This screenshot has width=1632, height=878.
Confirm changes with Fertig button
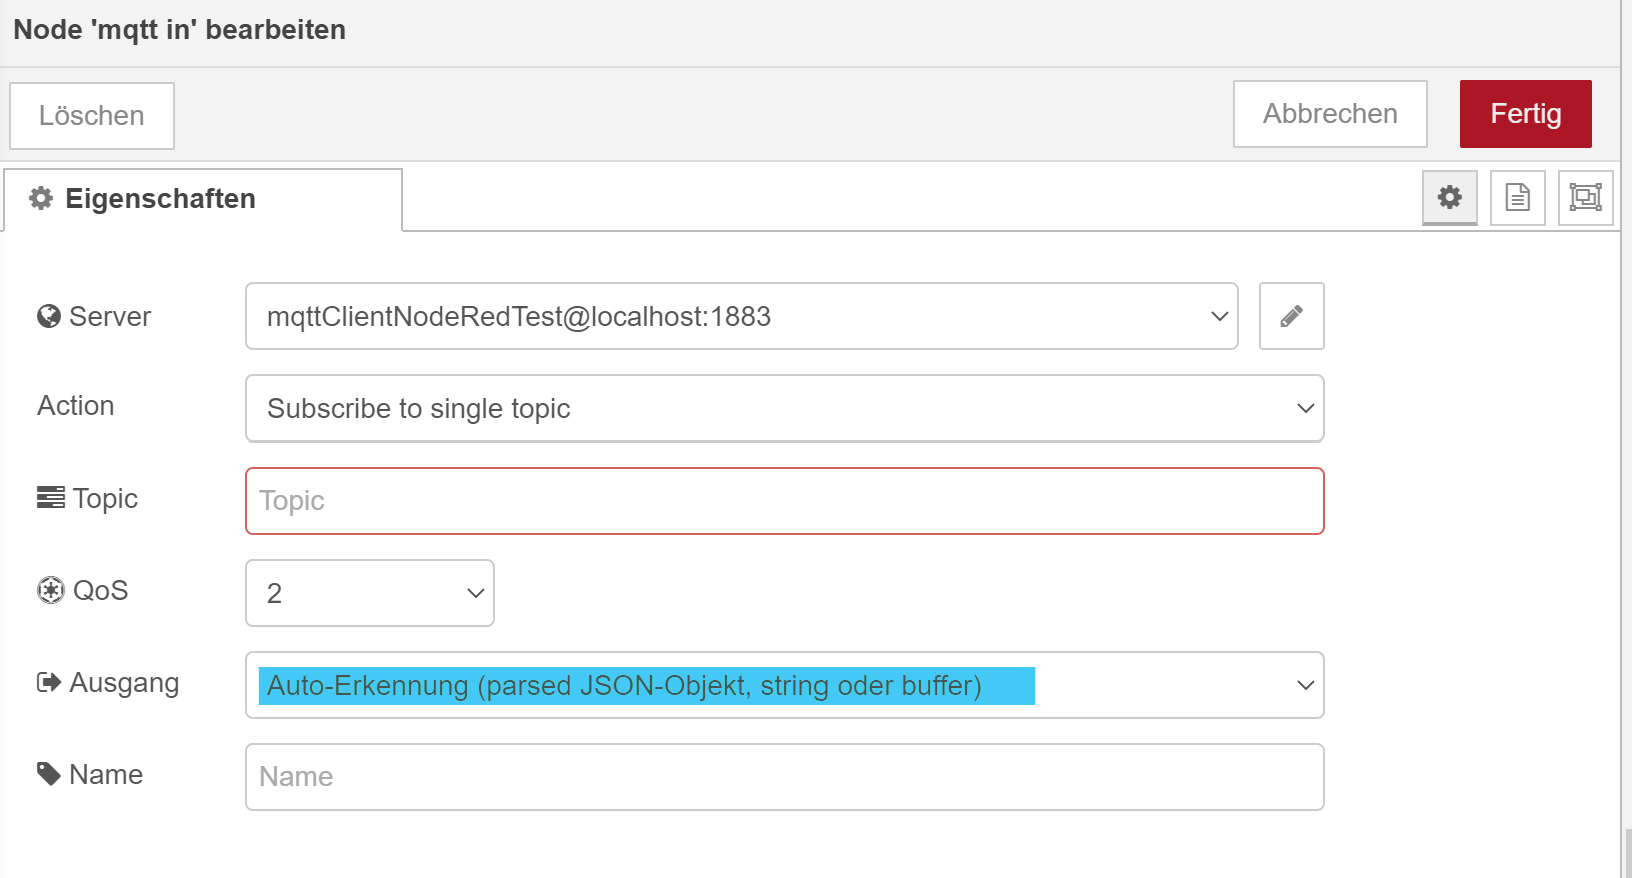pos(1525,114)
